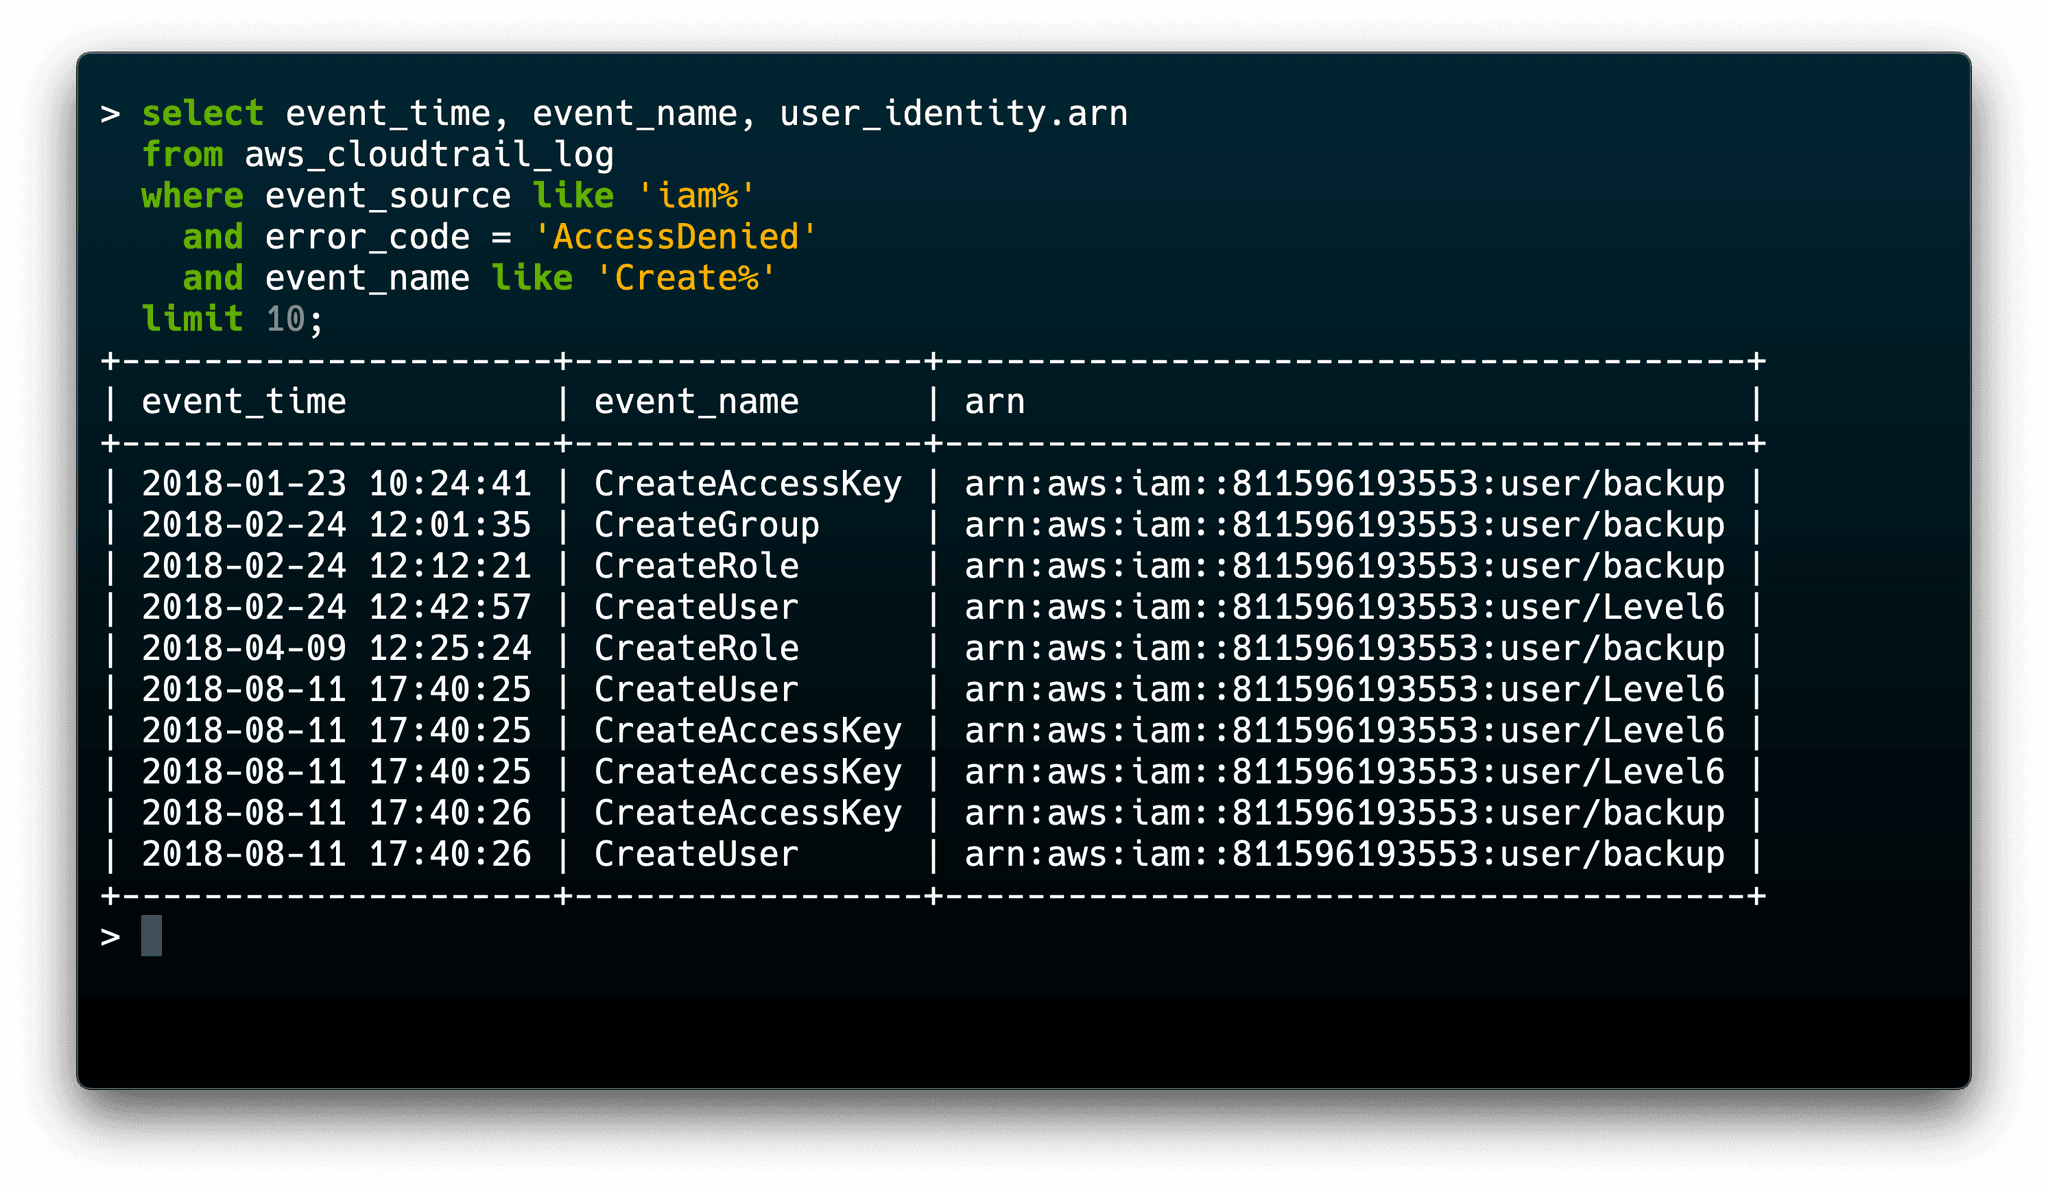Click 'event_source' in the where clause
The image size is (2048, 1191).
tap(388, 195)
